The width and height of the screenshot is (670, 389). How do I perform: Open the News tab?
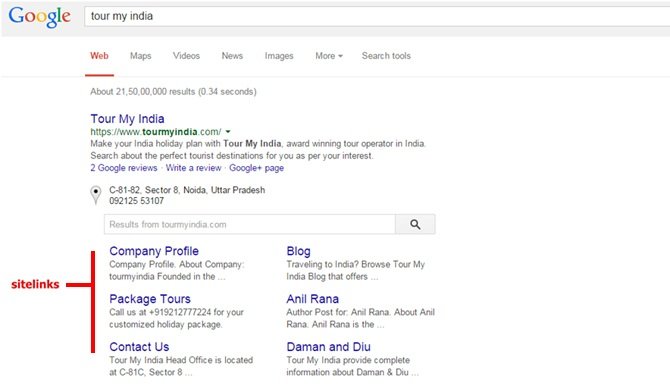232,56
